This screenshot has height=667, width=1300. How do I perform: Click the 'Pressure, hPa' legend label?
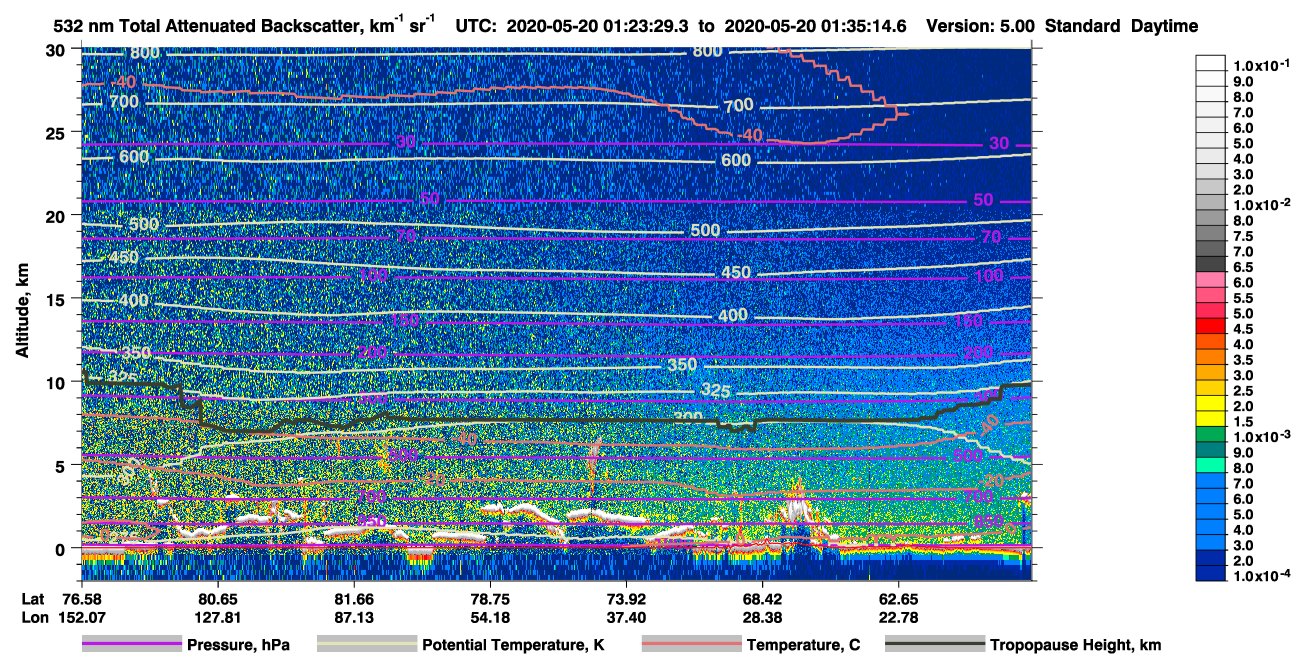[238, 646]
